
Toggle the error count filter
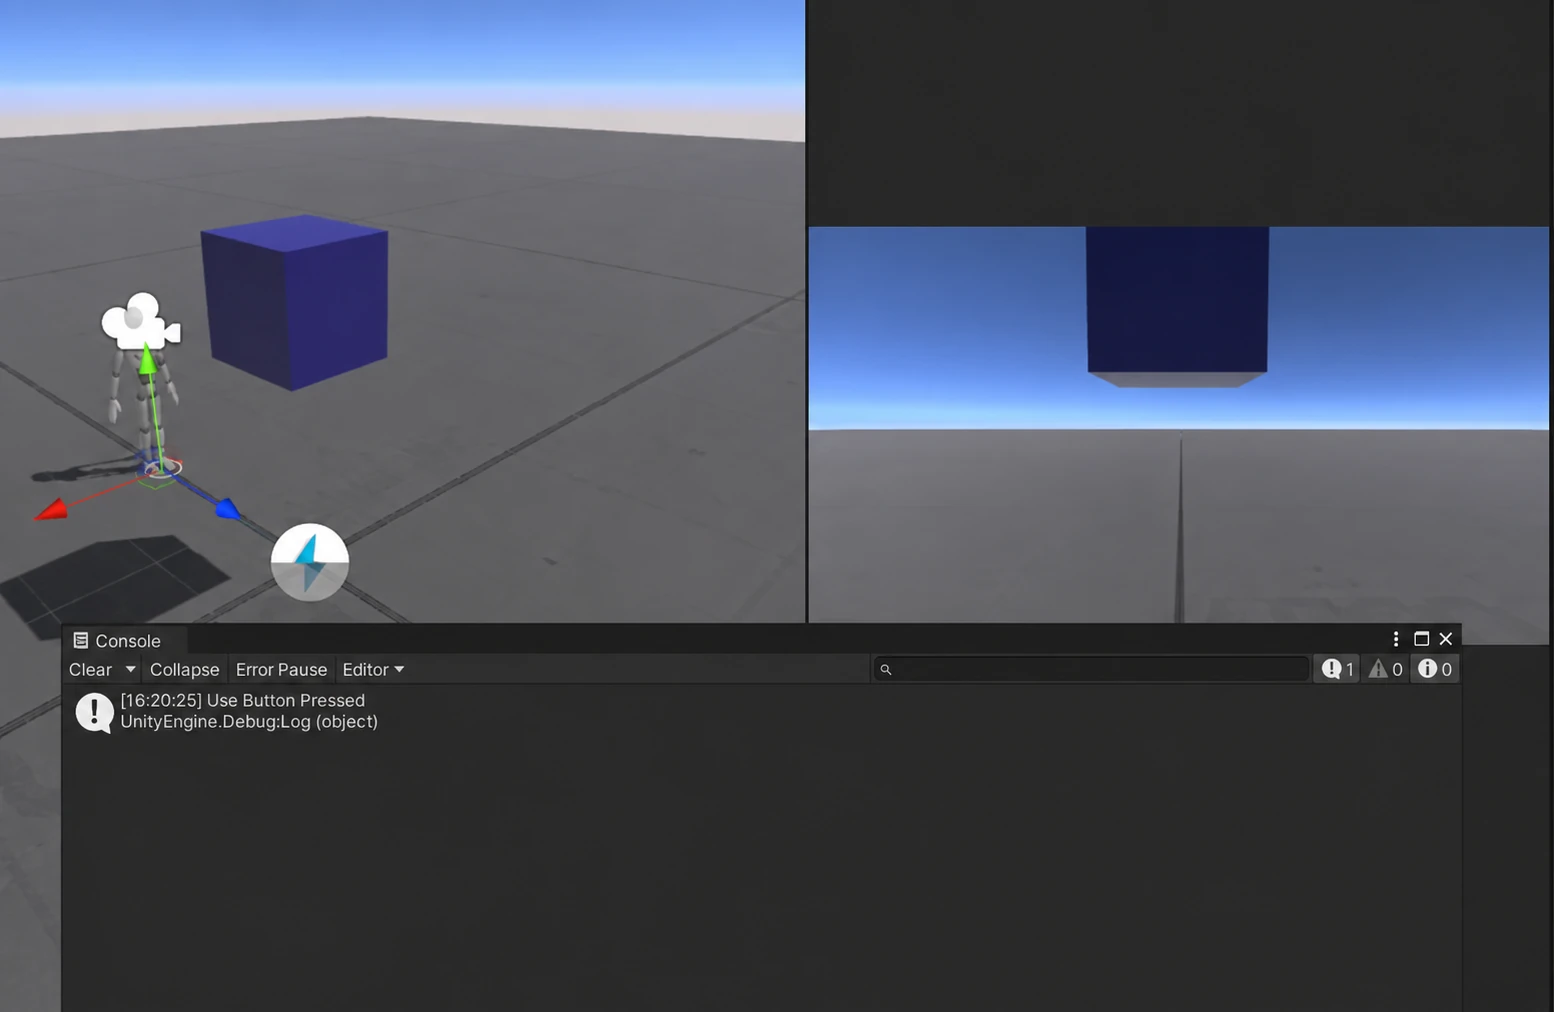pyautogui.click(x=1435, y=669)
